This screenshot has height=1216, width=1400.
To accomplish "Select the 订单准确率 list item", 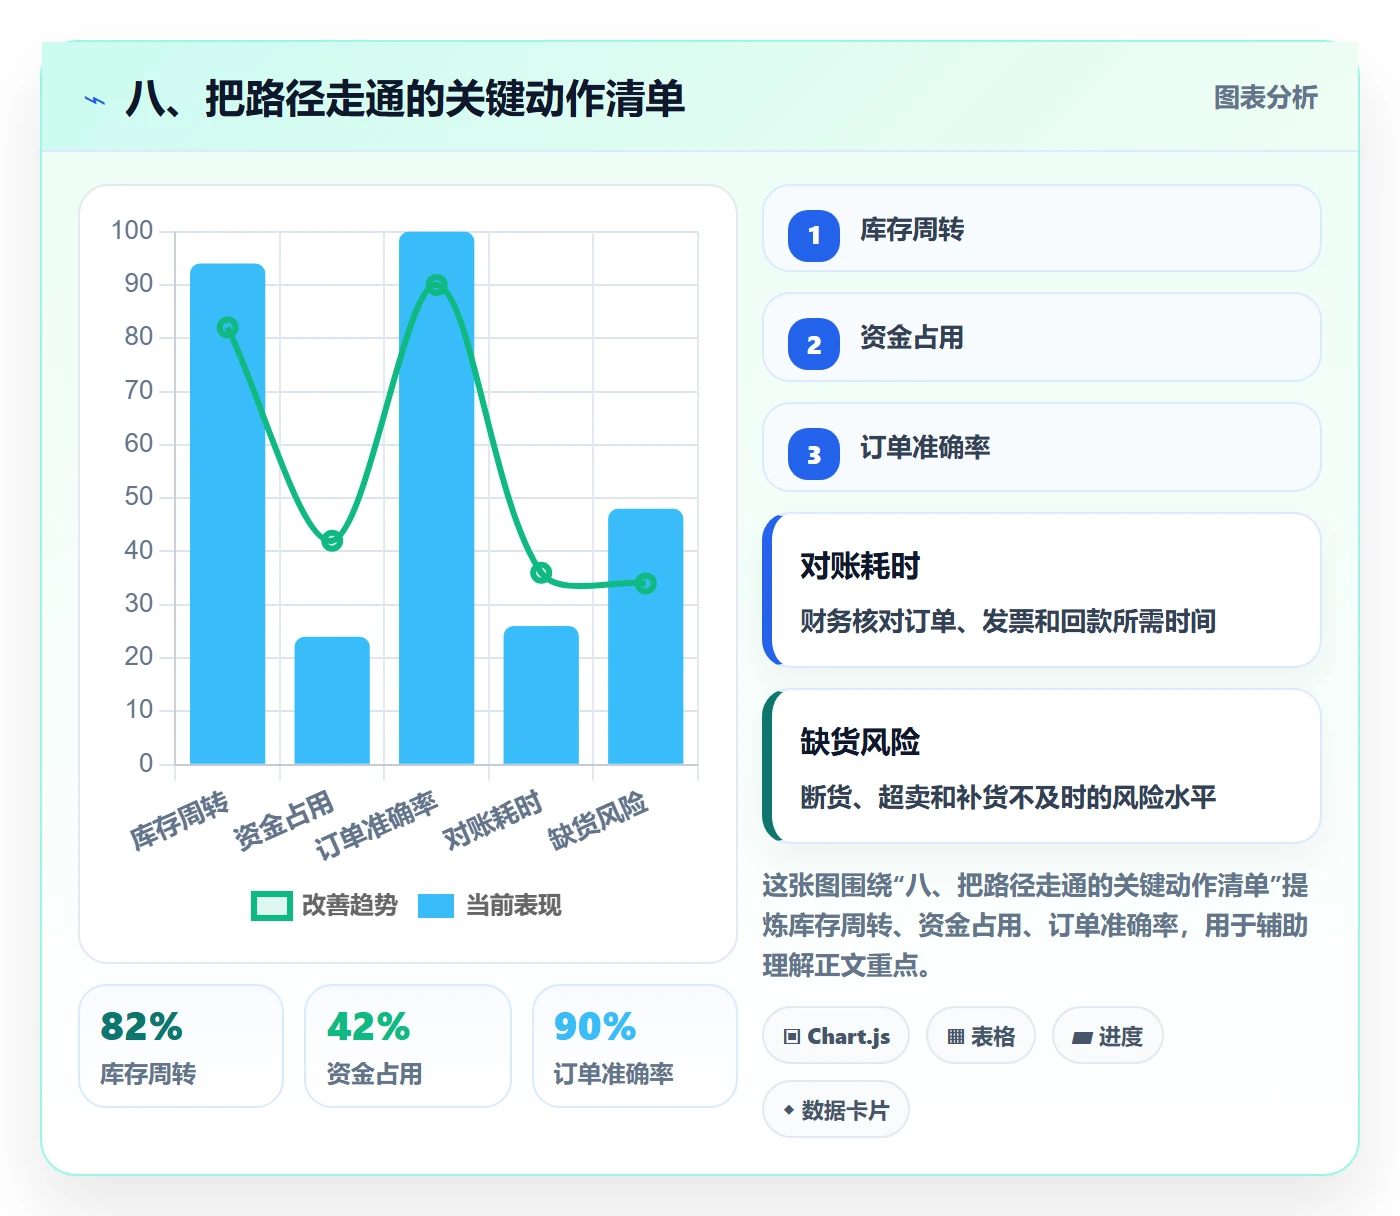I will click(1042, 447).
